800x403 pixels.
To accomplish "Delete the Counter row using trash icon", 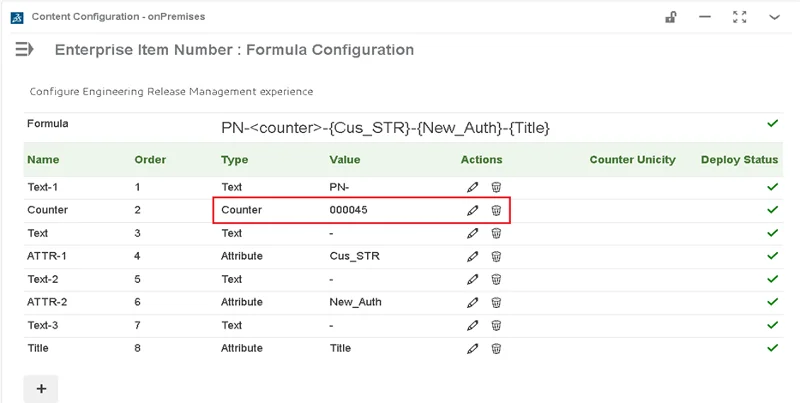I will 496,210.
